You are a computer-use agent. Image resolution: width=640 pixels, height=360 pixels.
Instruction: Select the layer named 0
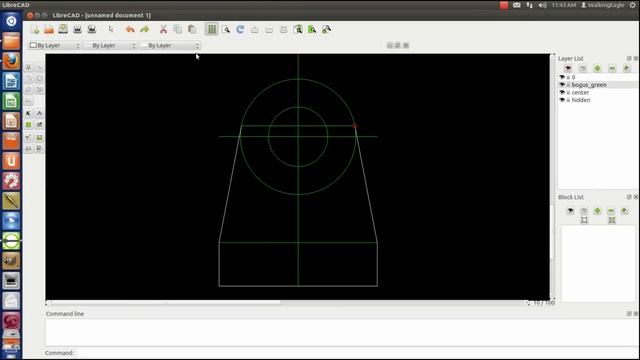tap(573, 77)
